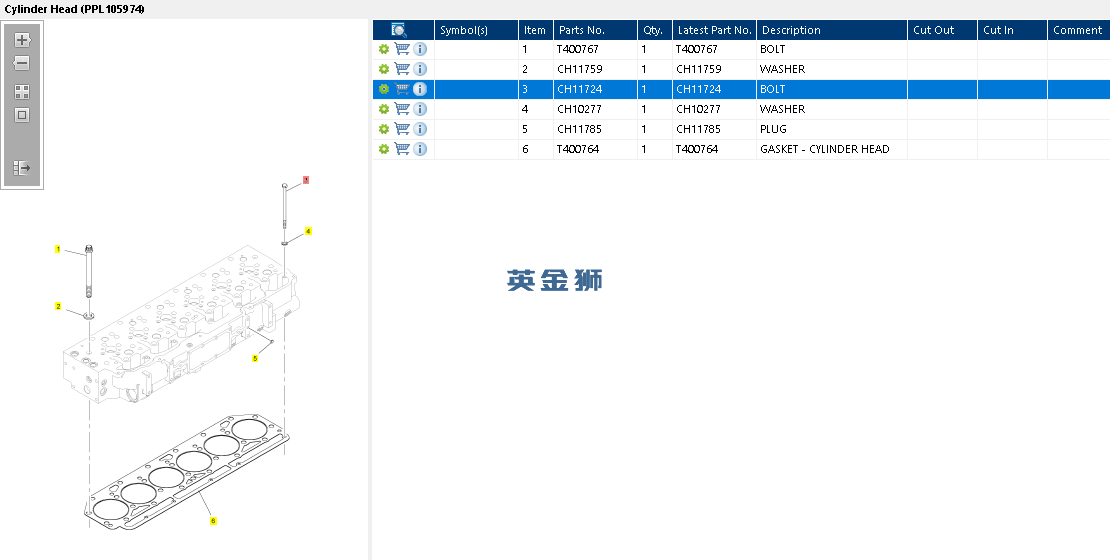Select callout 4 on the diagram
Image resolution: width=1110 pixels, height=560 pixels.
(308, 232)
